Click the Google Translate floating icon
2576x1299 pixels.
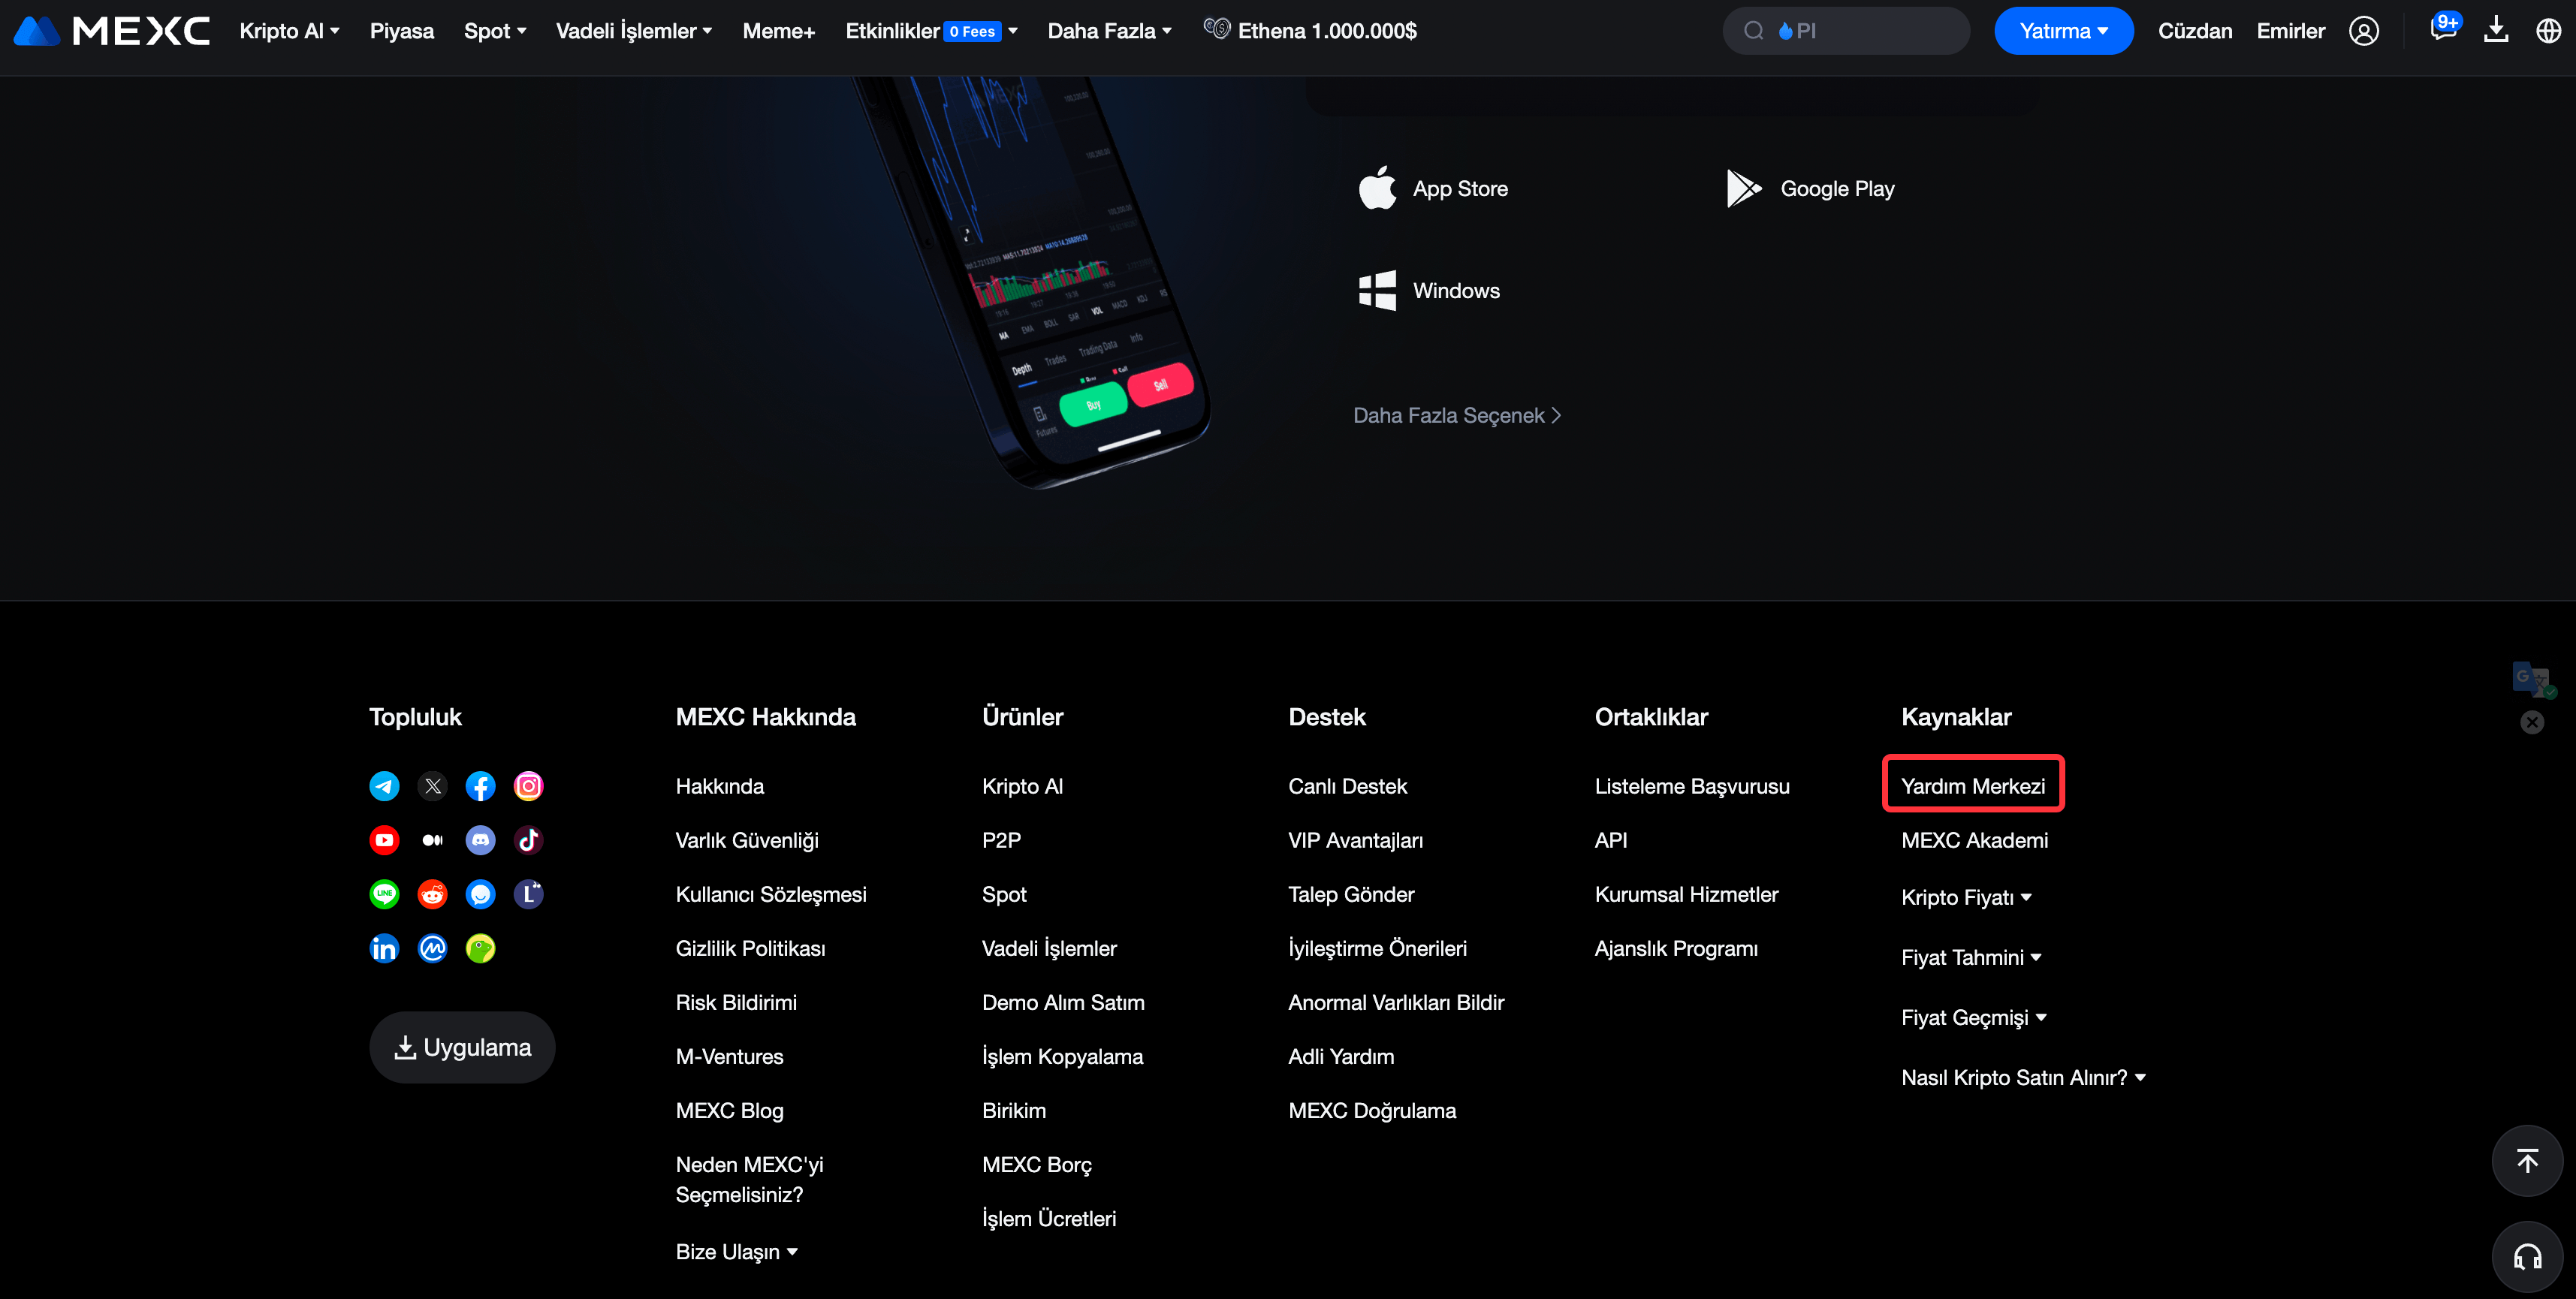coord(2534,679)
